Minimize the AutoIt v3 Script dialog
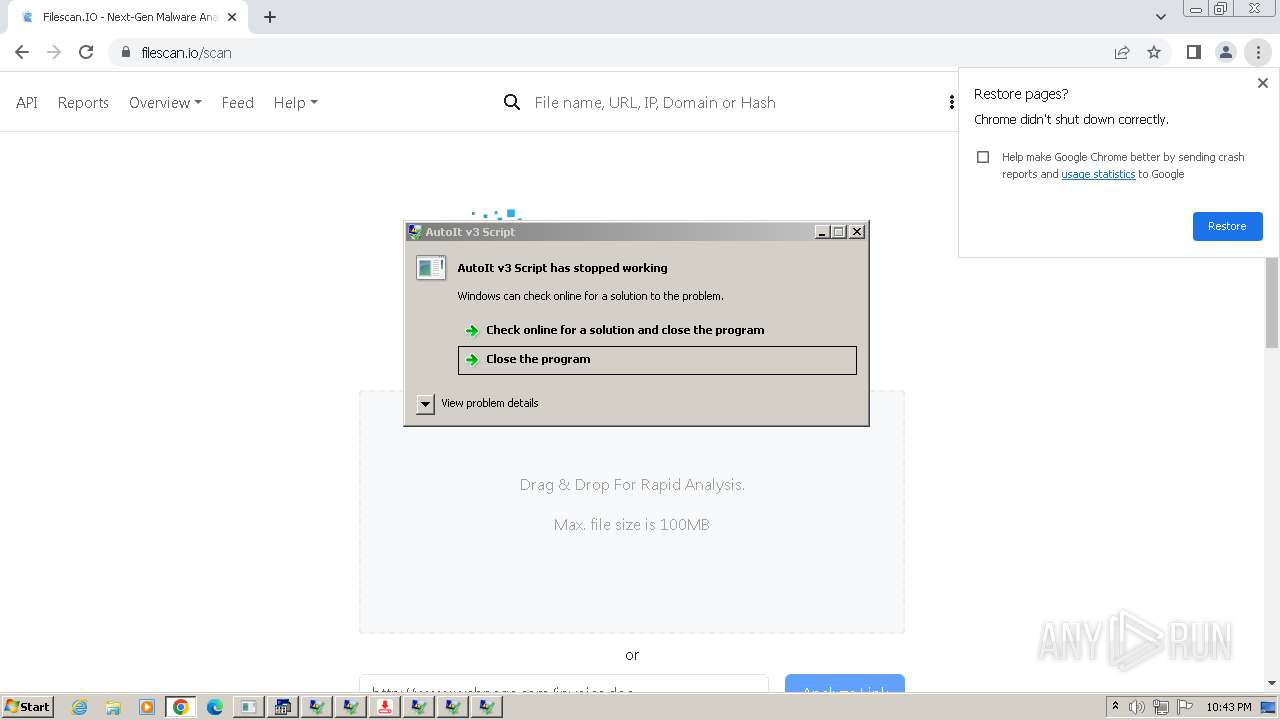Screen dimensions: 1280x720 point(822,232)
